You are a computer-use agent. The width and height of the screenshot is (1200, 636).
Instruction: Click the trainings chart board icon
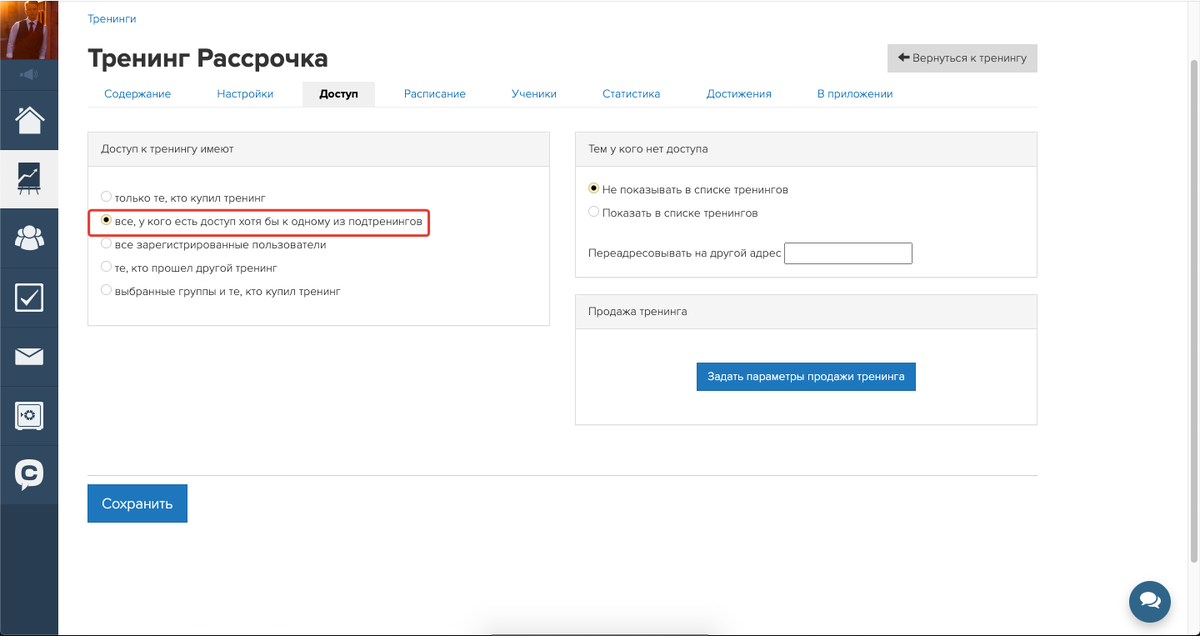[x=29, y=179]
